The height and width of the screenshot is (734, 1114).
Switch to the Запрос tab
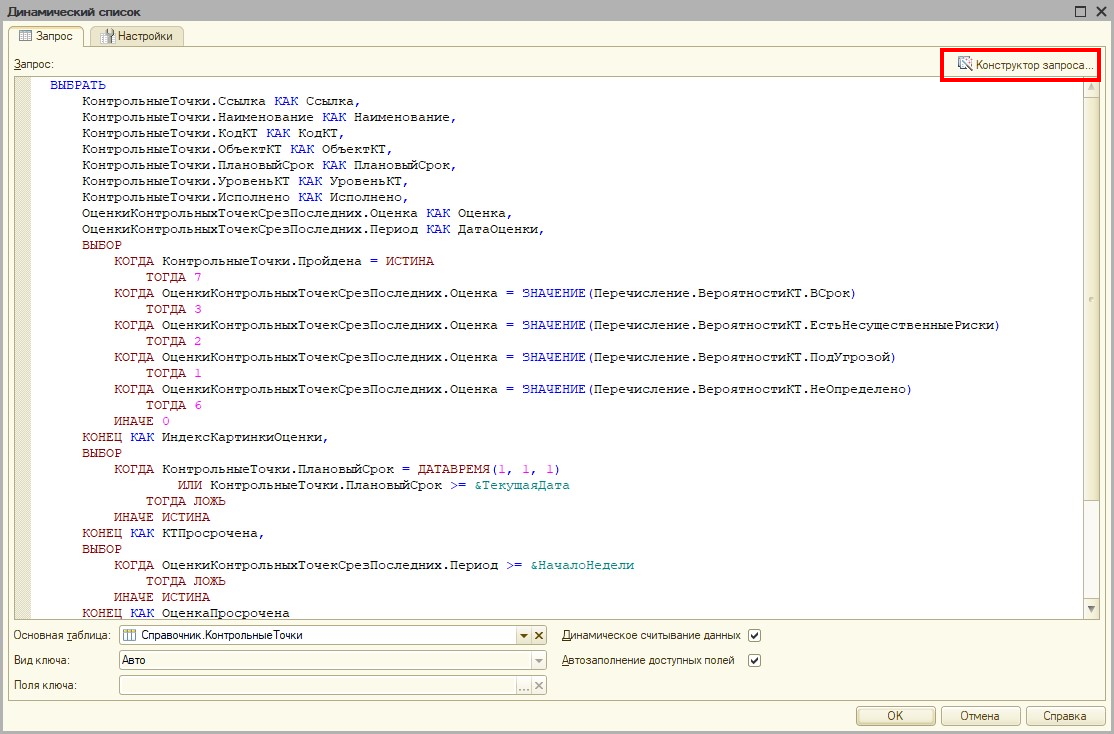point(46,36)
